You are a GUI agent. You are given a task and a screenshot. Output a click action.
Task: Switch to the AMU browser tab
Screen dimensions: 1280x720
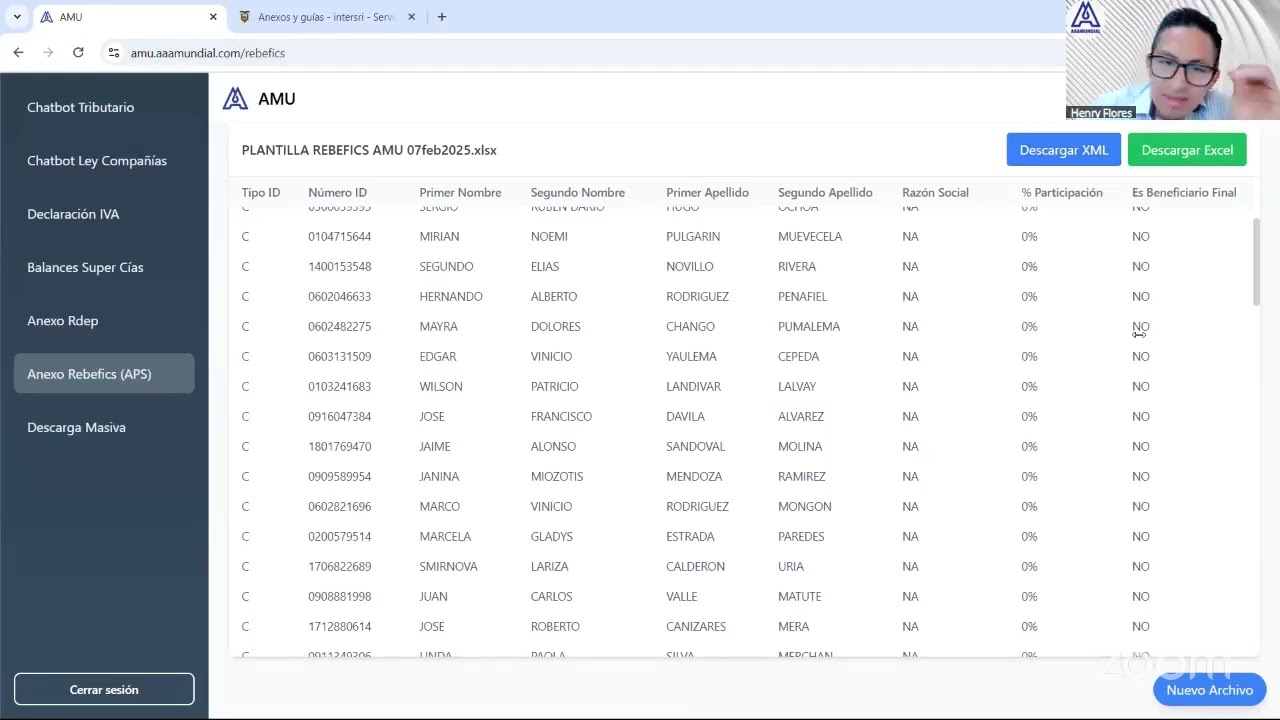(128, 17)
